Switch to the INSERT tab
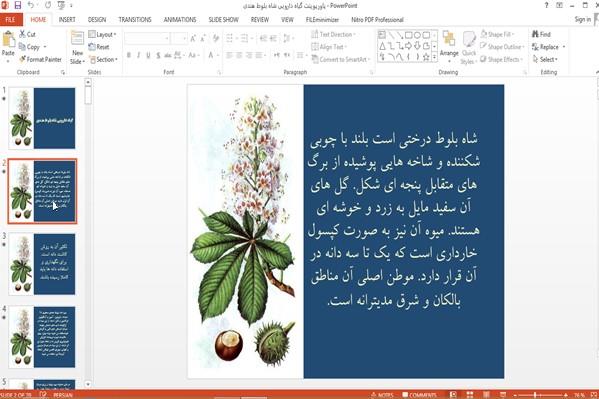The height and width of the screenshot is (399, 599). (x=67, y=19)
